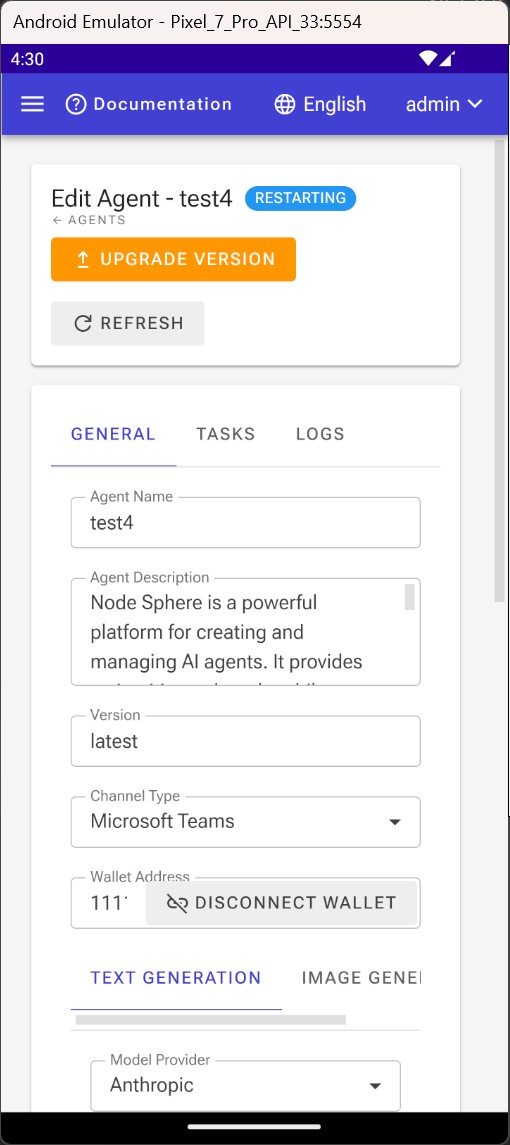Screen dimensions: 510x1145
Task: Click the 'Edit Agent - test4' heading
Action: click(x=142, y=198)
